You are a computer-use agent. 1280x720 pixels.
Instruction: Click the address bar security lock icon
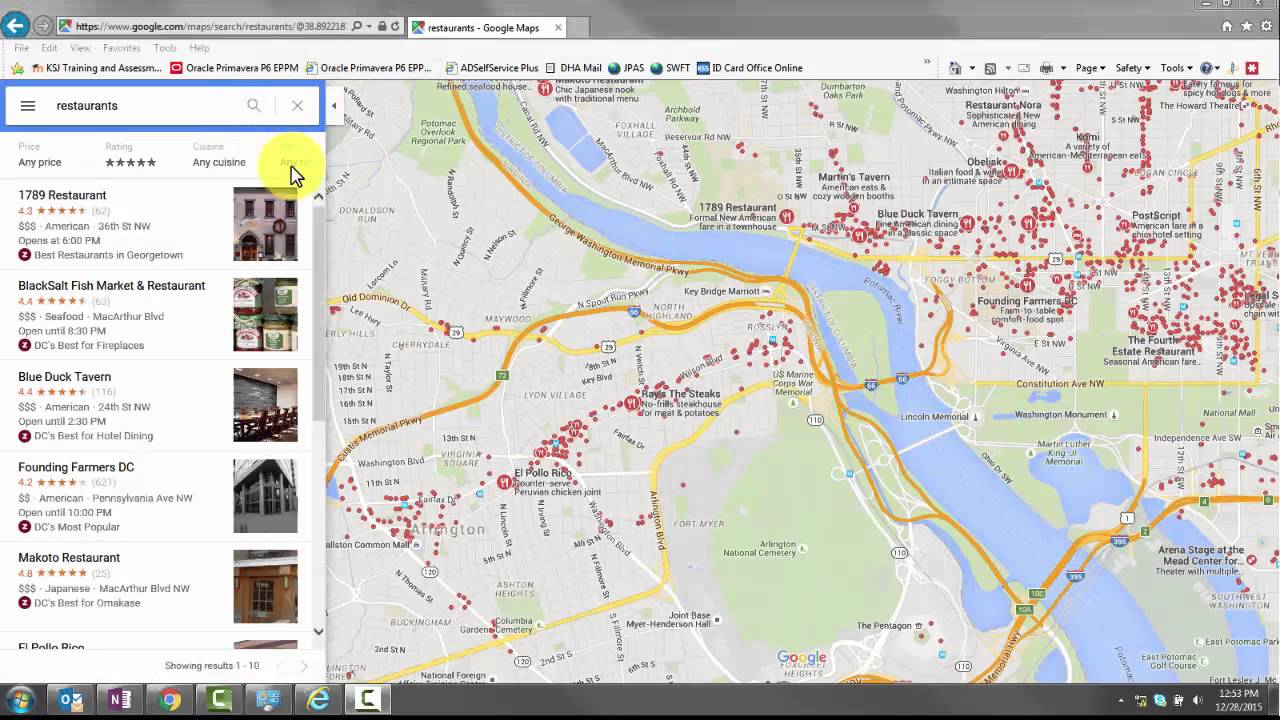tap(382, 27)
